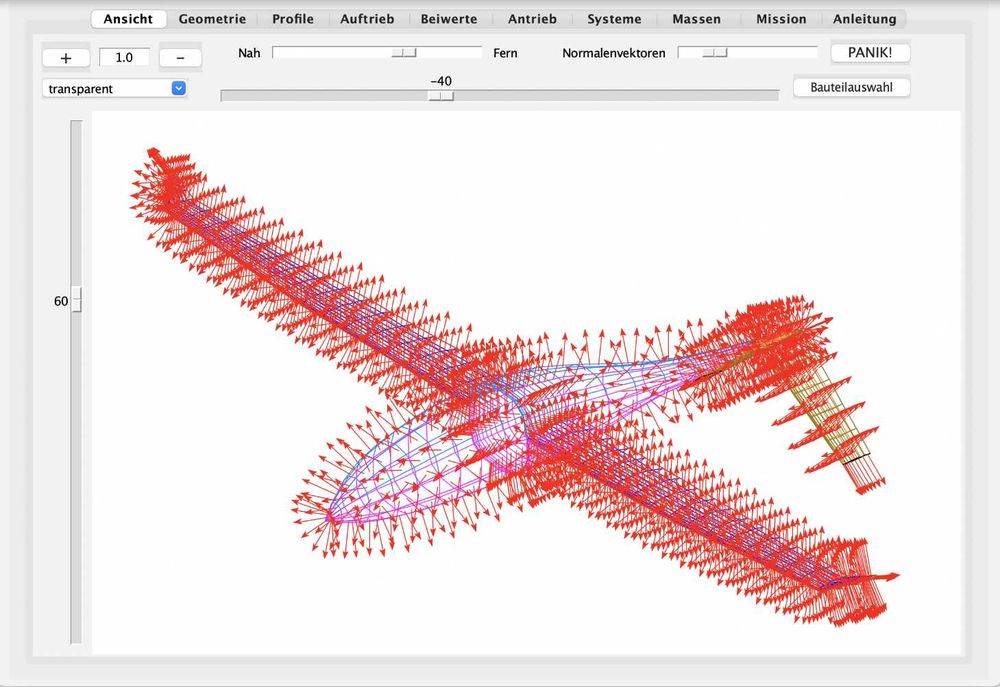Click the horizontal rotation slider at -40
The image size is (1000, 687).
coord(441,96)
